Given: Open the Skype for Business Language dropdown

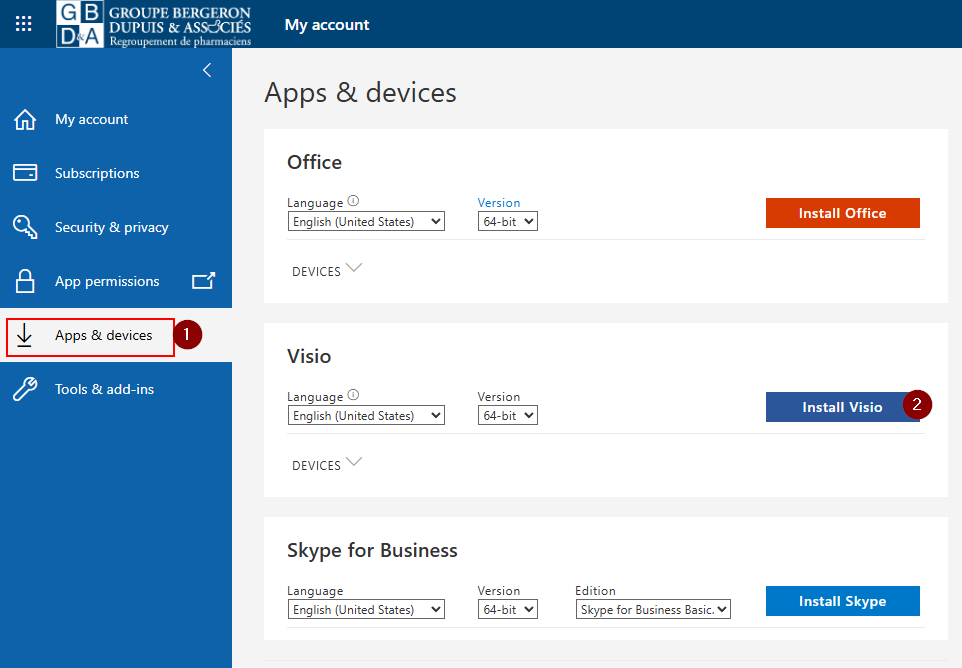Looking at the screenshot, I should pos(366,609).
